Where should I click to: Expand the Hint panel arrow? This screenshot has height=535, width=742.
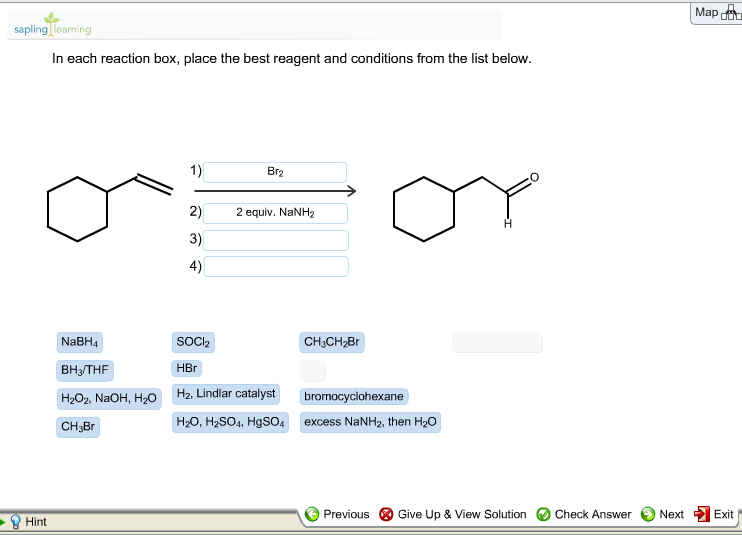[2, 522]
